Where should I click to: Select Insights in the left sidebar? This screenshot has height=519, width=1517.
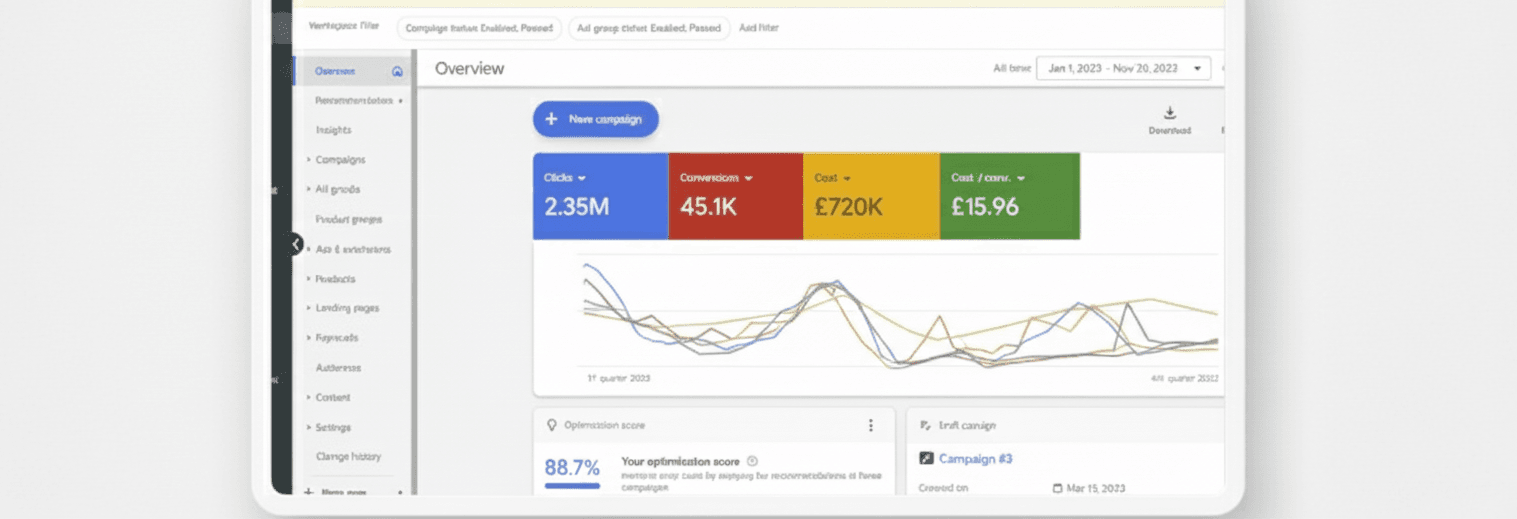pyautogui.click(x=333, y=130)
